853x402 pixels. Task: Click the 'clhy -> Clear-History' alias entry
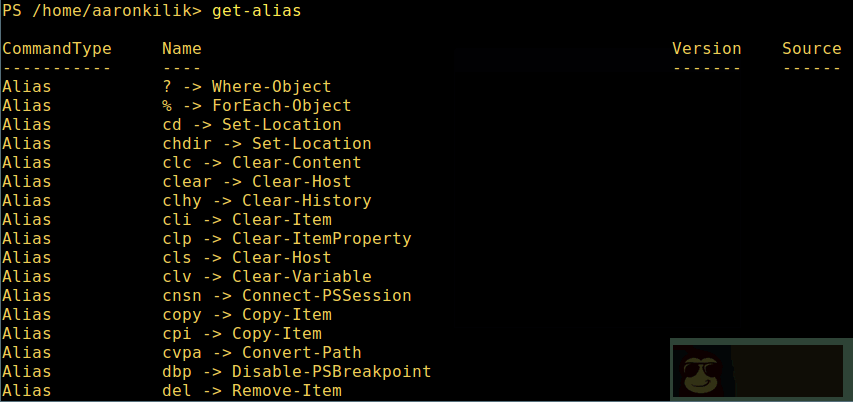pos(266,201)
